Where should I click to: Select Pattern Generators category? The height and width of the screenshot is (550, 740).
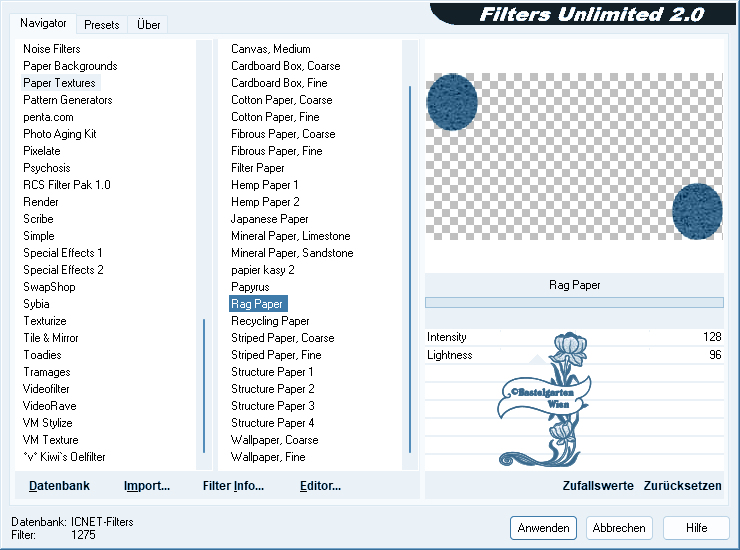(68, 100)
